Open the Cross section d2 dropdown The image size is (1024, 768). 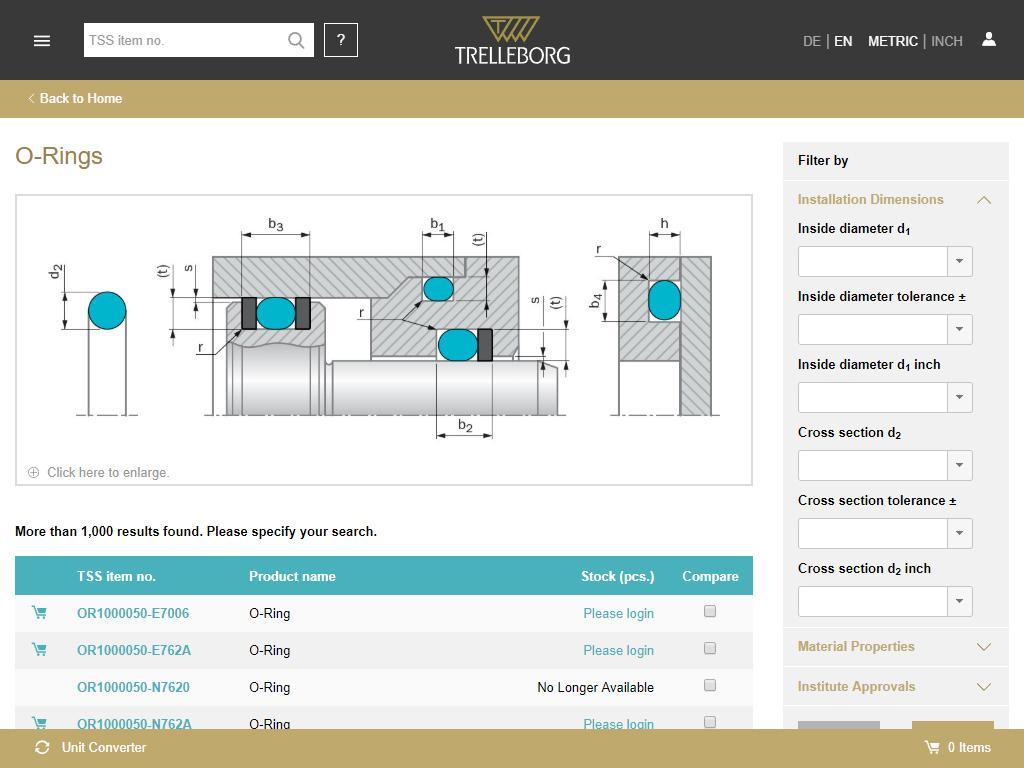point(885,465)
